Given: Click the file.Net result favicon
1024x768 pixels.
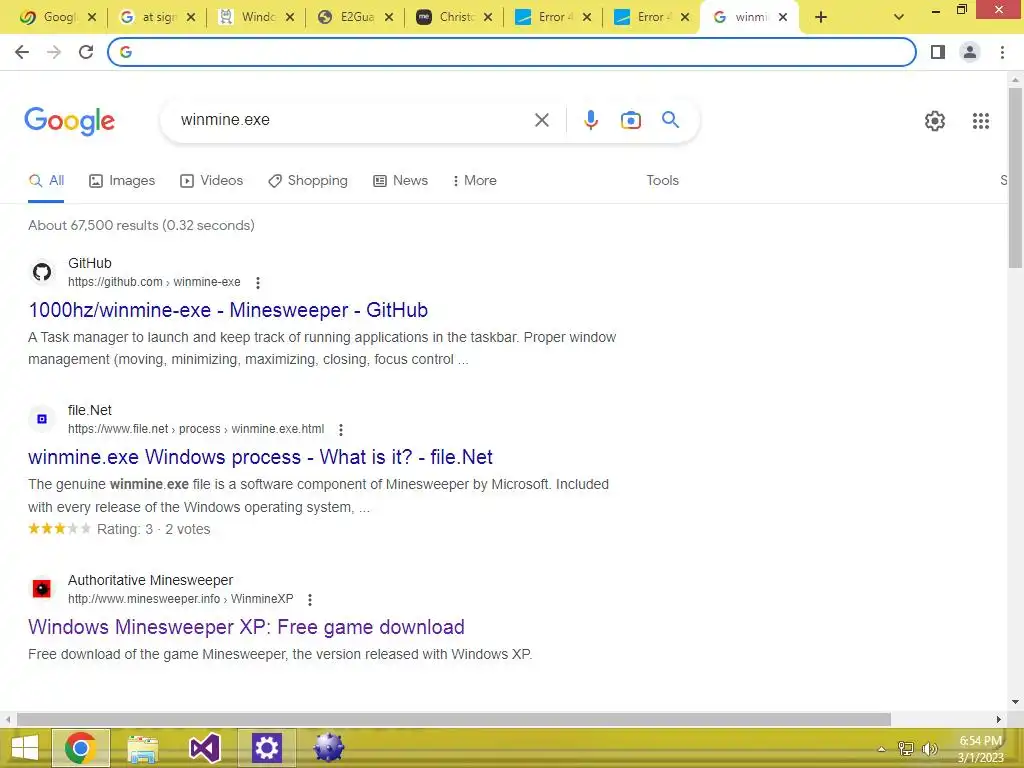Looking at the screenshot, I should [x=42, y=419].
